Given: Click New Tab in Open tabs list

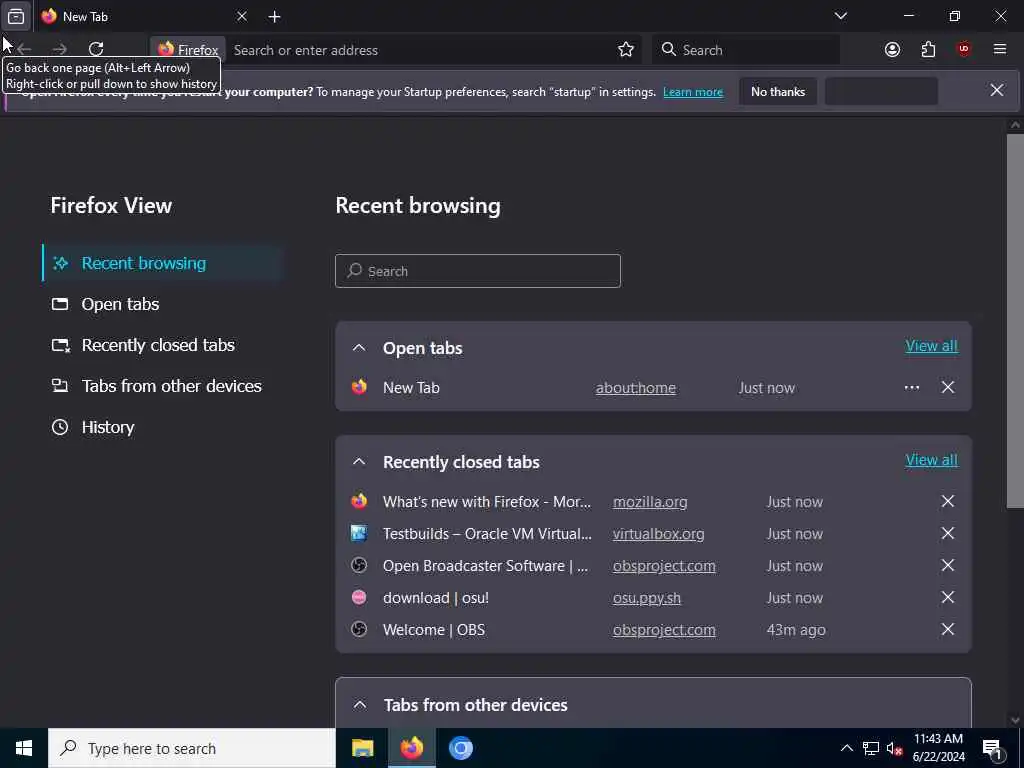Looking at the screenshot, I should (x=411, y=388).
